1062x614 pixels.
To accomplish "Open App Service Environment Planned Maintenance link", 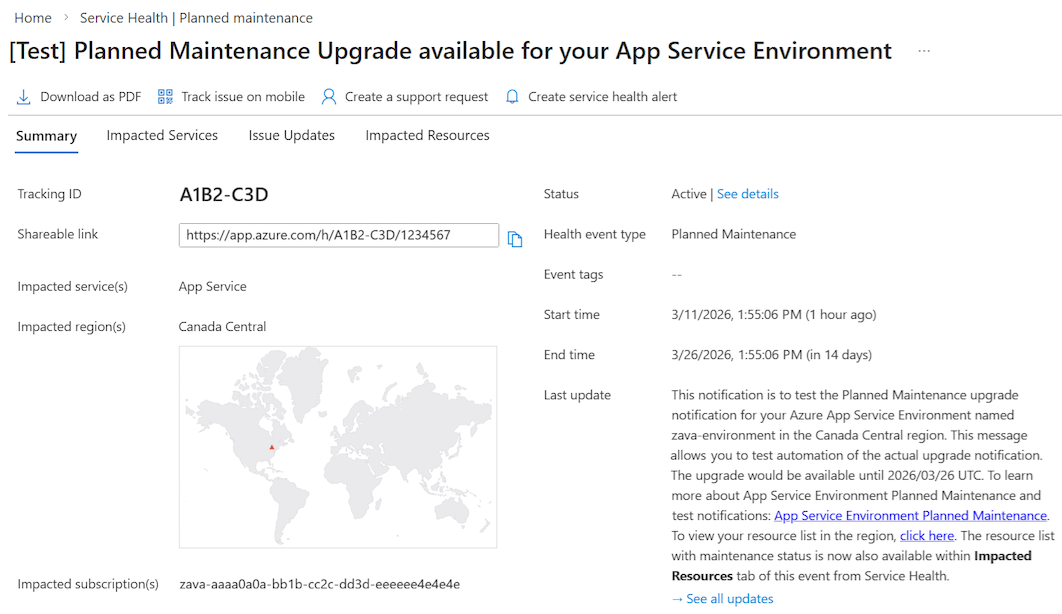I will (x=910, y=516).
